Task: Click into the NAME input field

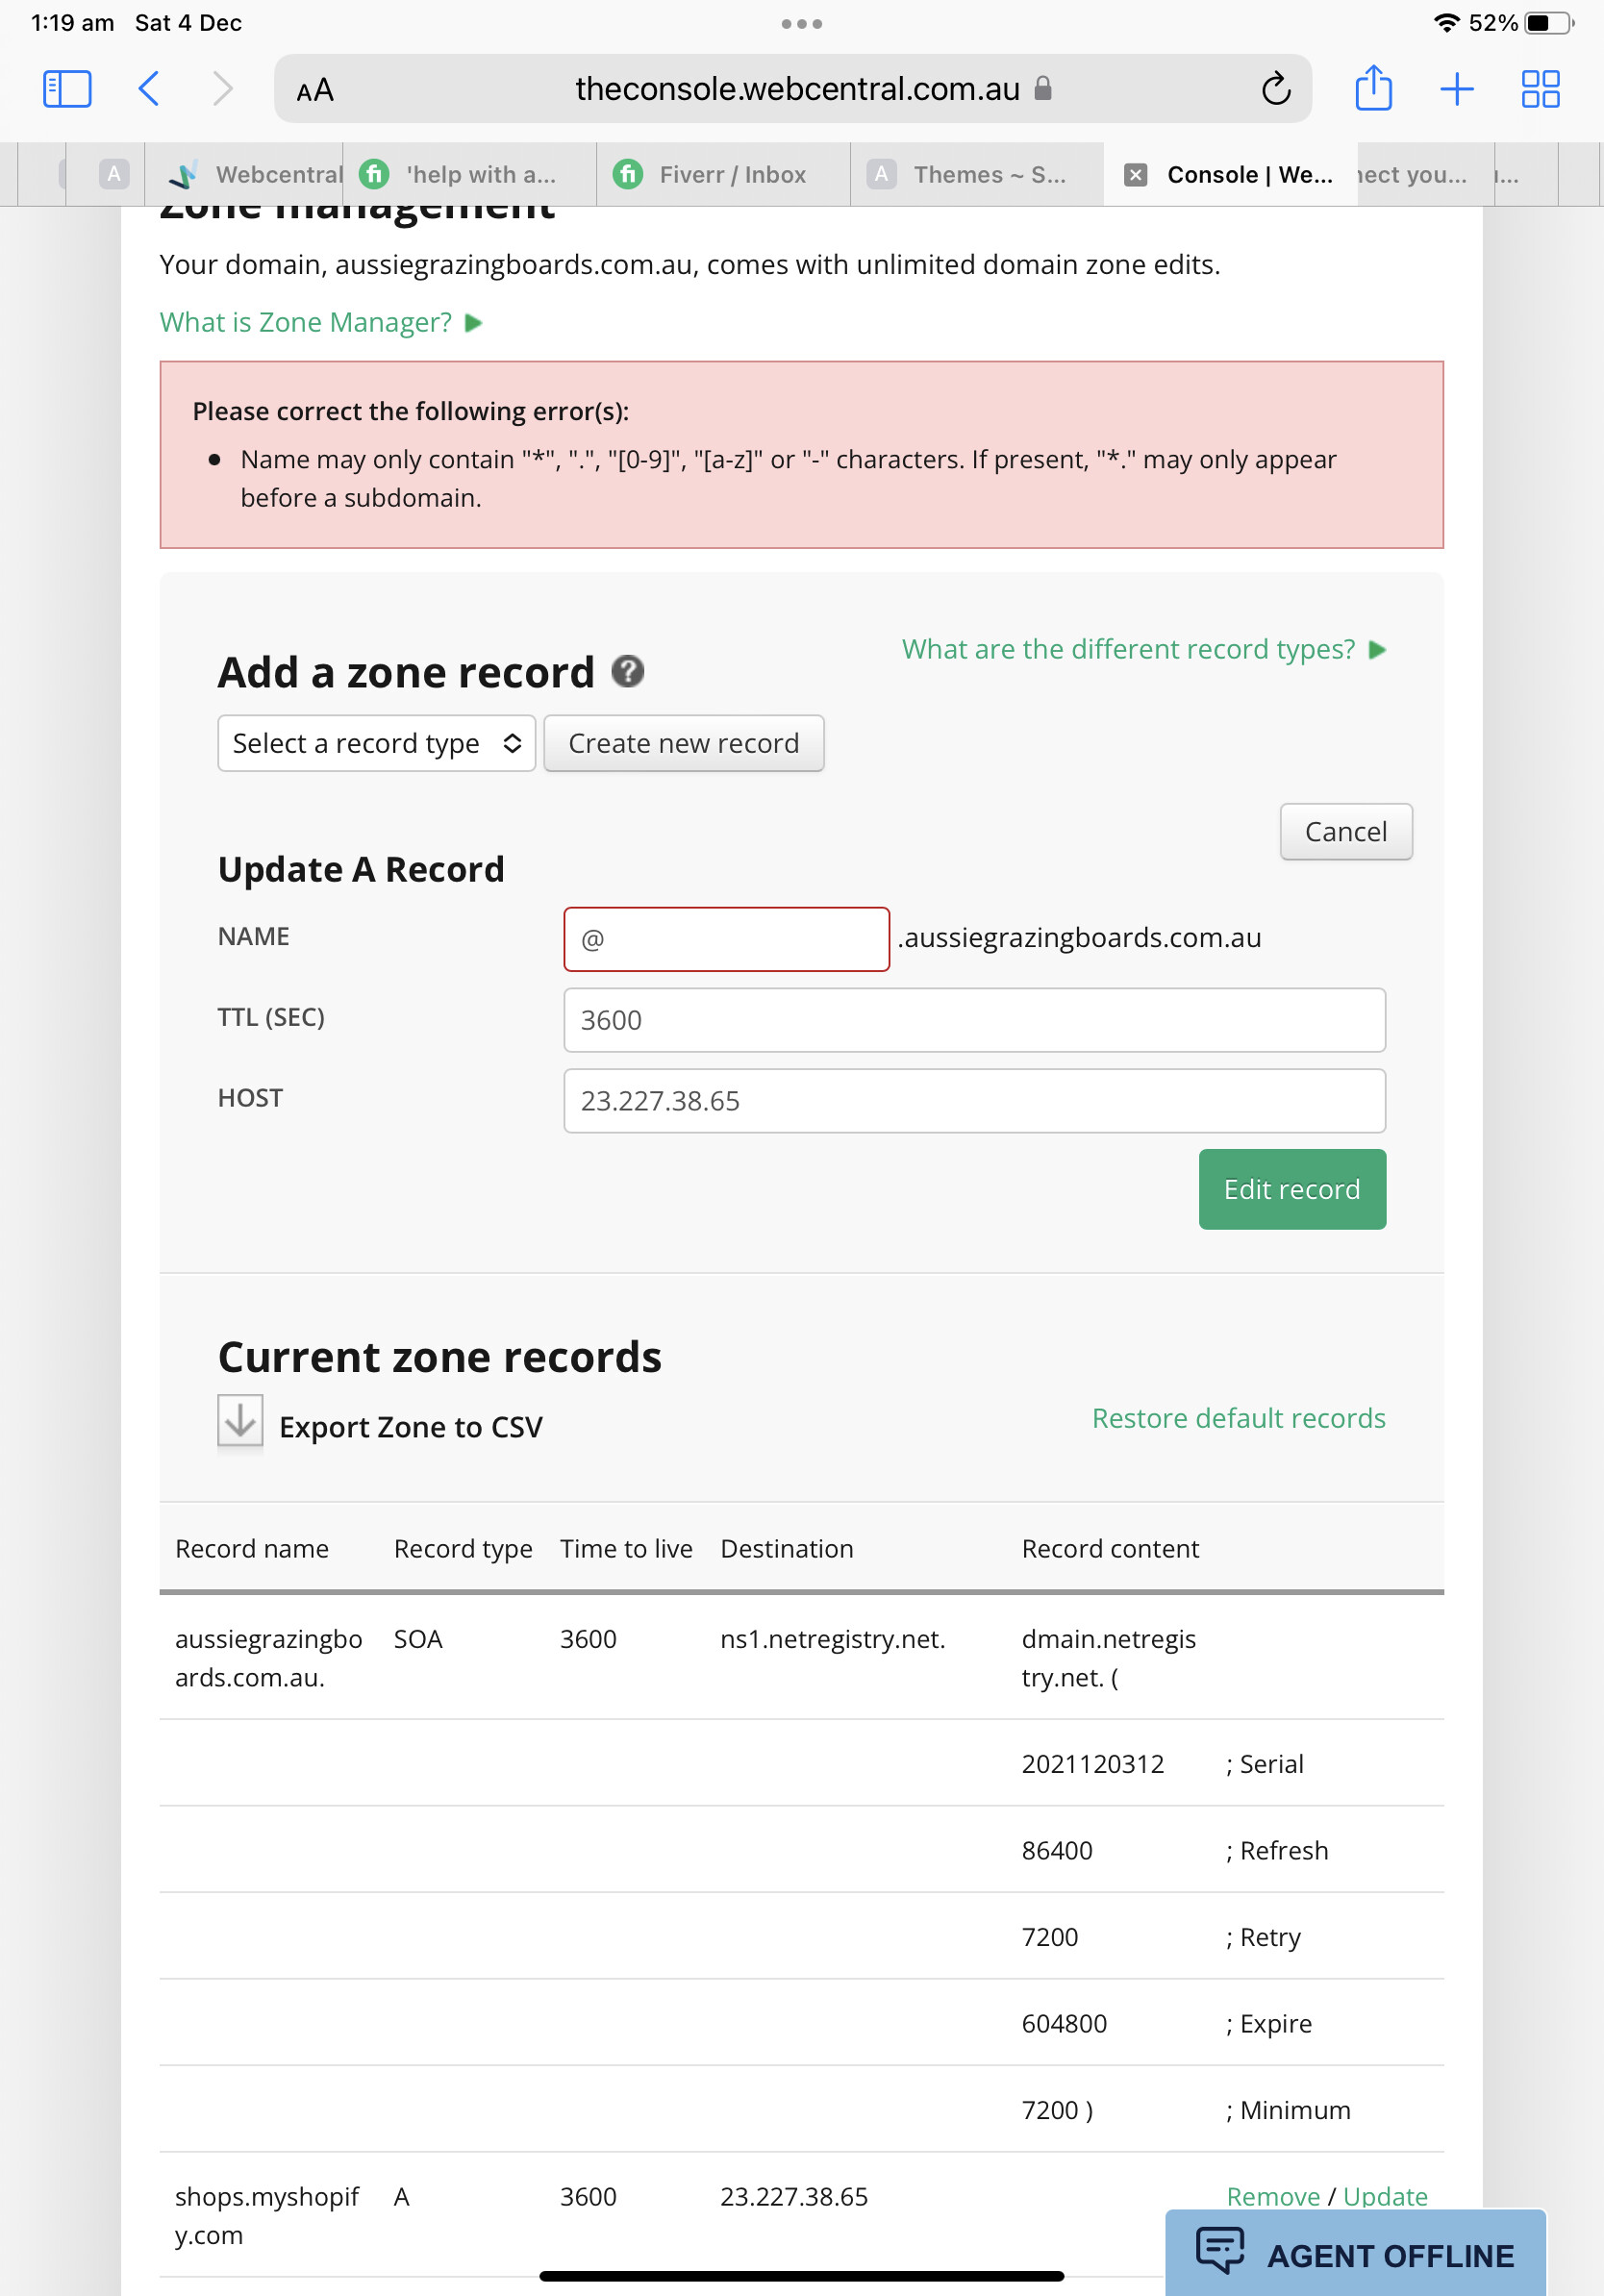Action: pyautogui.click(x=726, y=939)
